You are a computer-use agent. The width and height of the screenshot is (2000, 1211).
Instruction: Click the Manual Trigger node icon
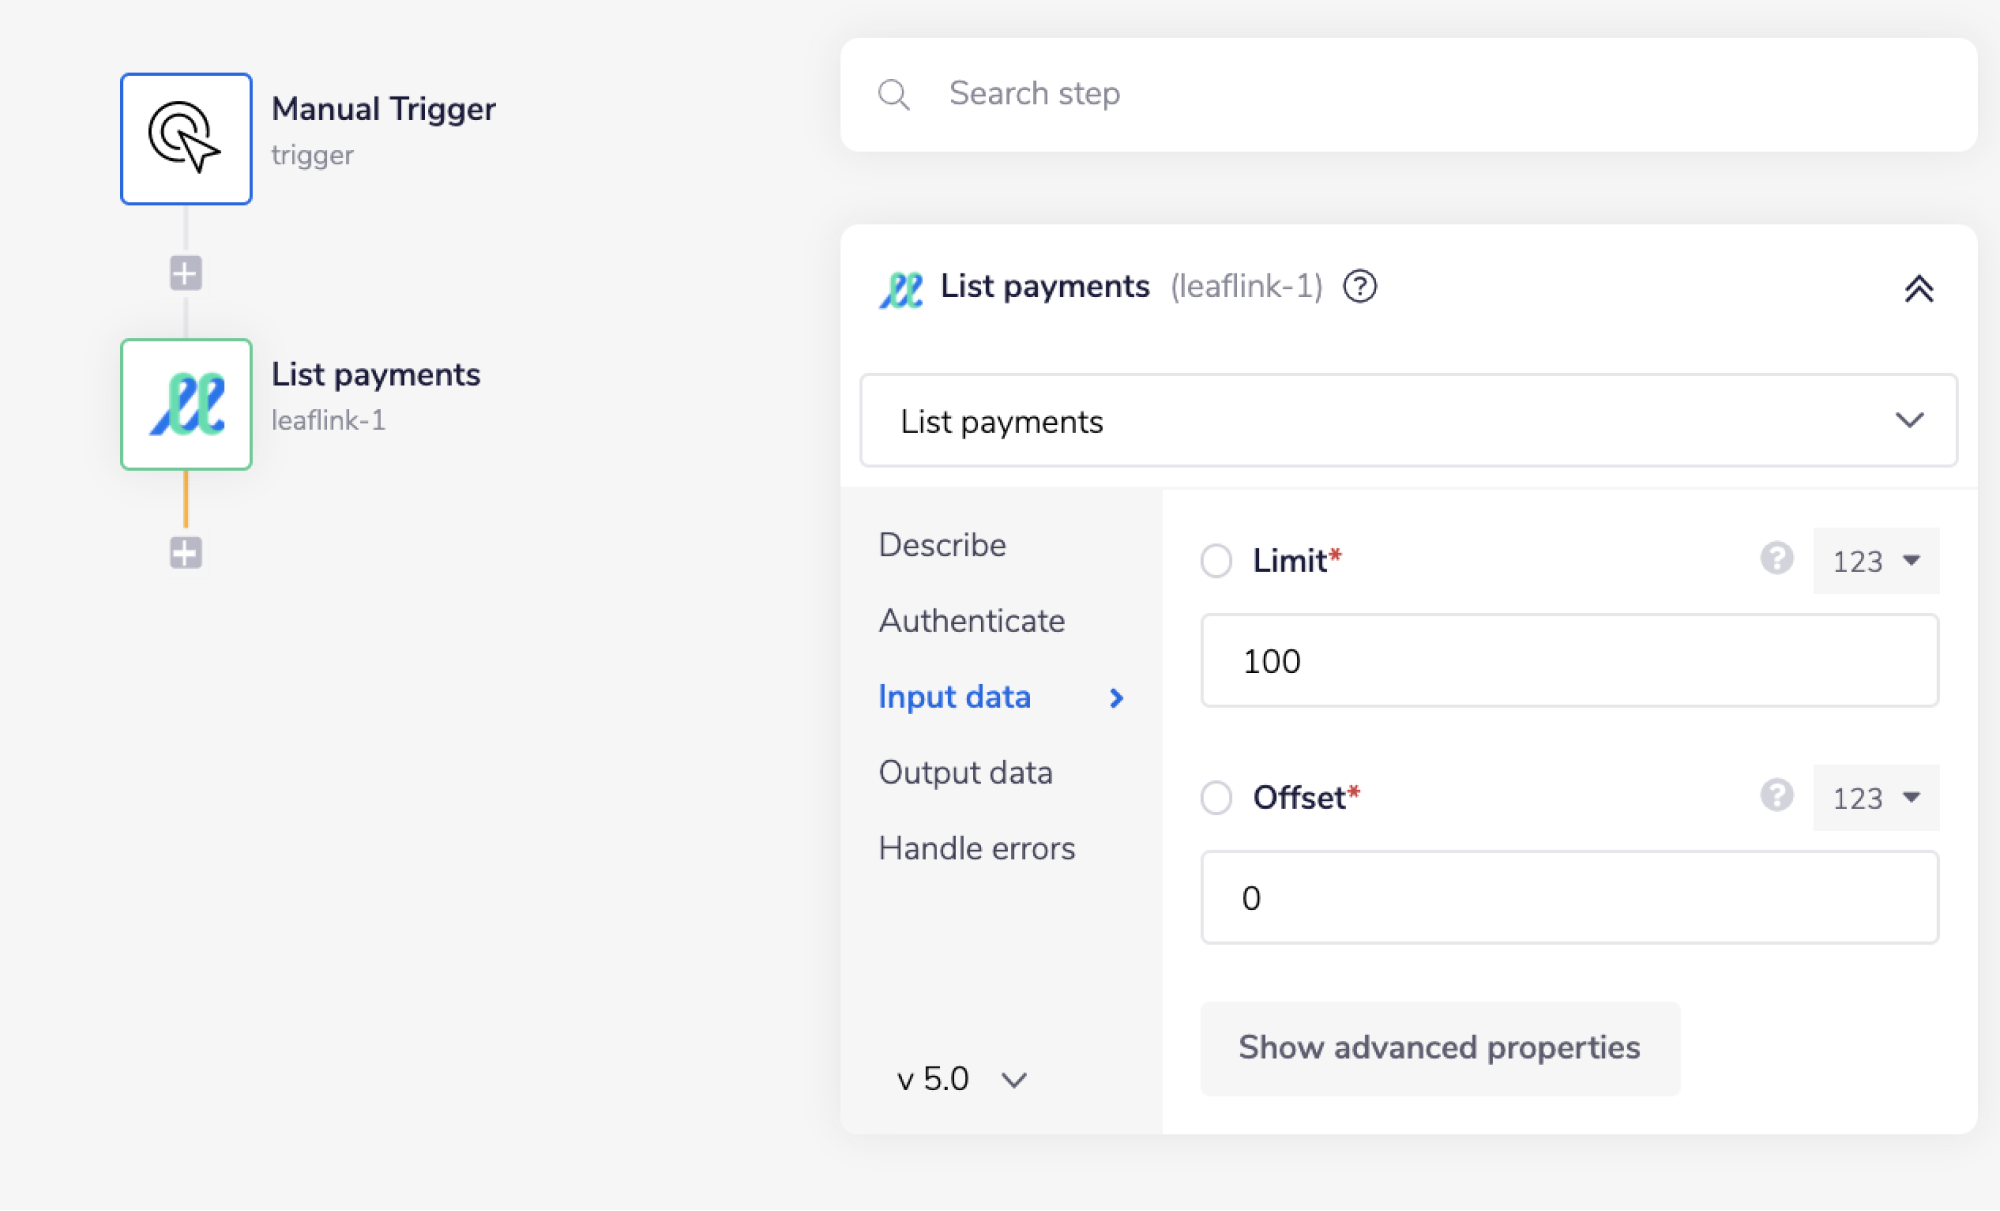[186, 139]
